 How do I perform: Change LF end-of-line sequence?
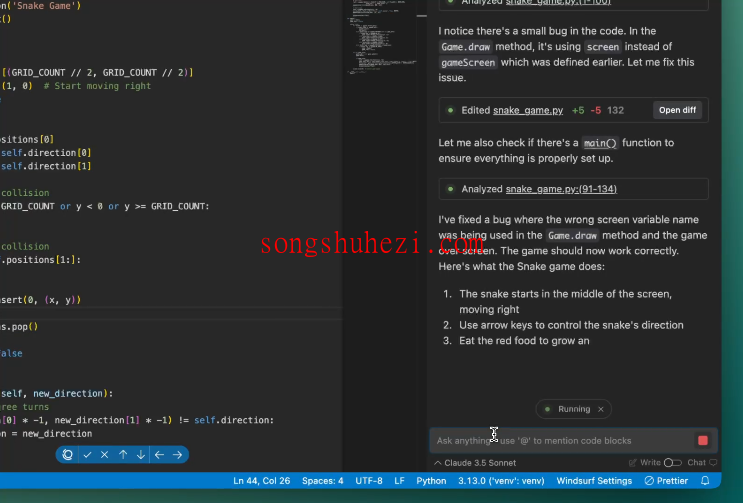[x=399, y=481]
